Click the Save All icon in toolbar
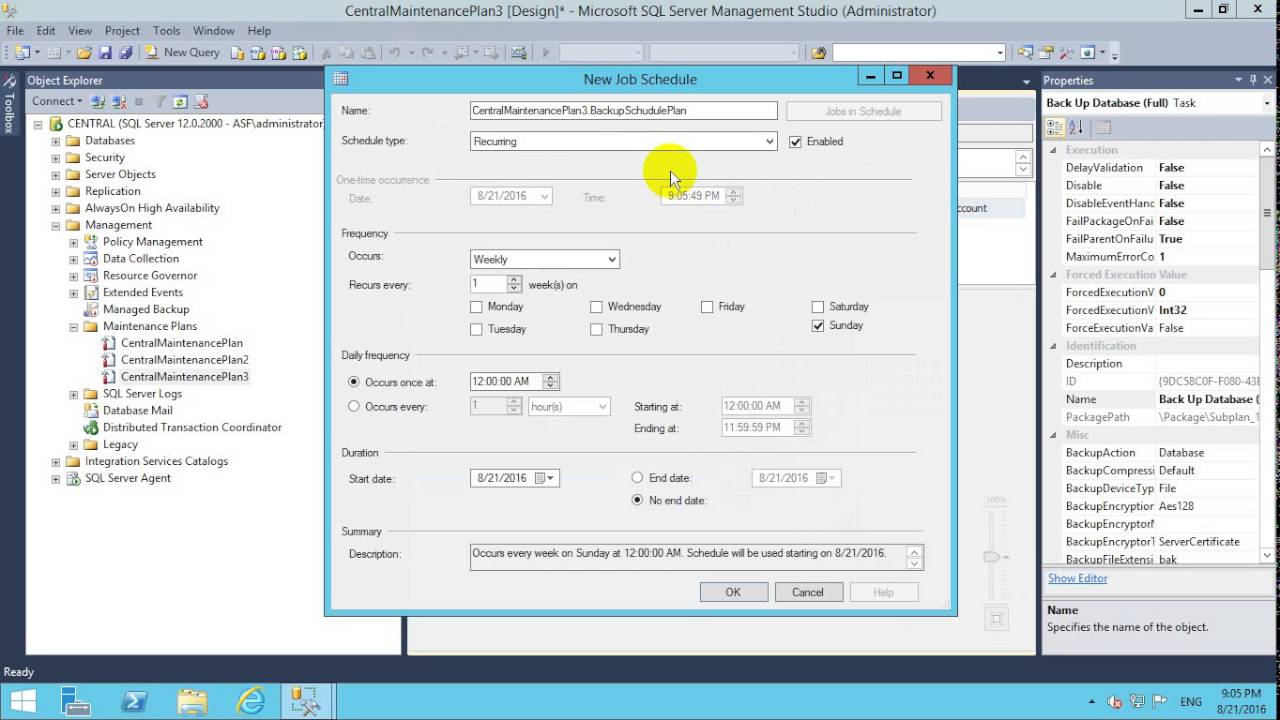Screen dimensions: 1280x720 pos(125,53)
